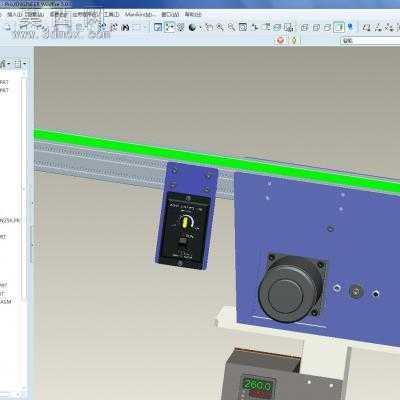Toggle datum points display

[389, 28]
